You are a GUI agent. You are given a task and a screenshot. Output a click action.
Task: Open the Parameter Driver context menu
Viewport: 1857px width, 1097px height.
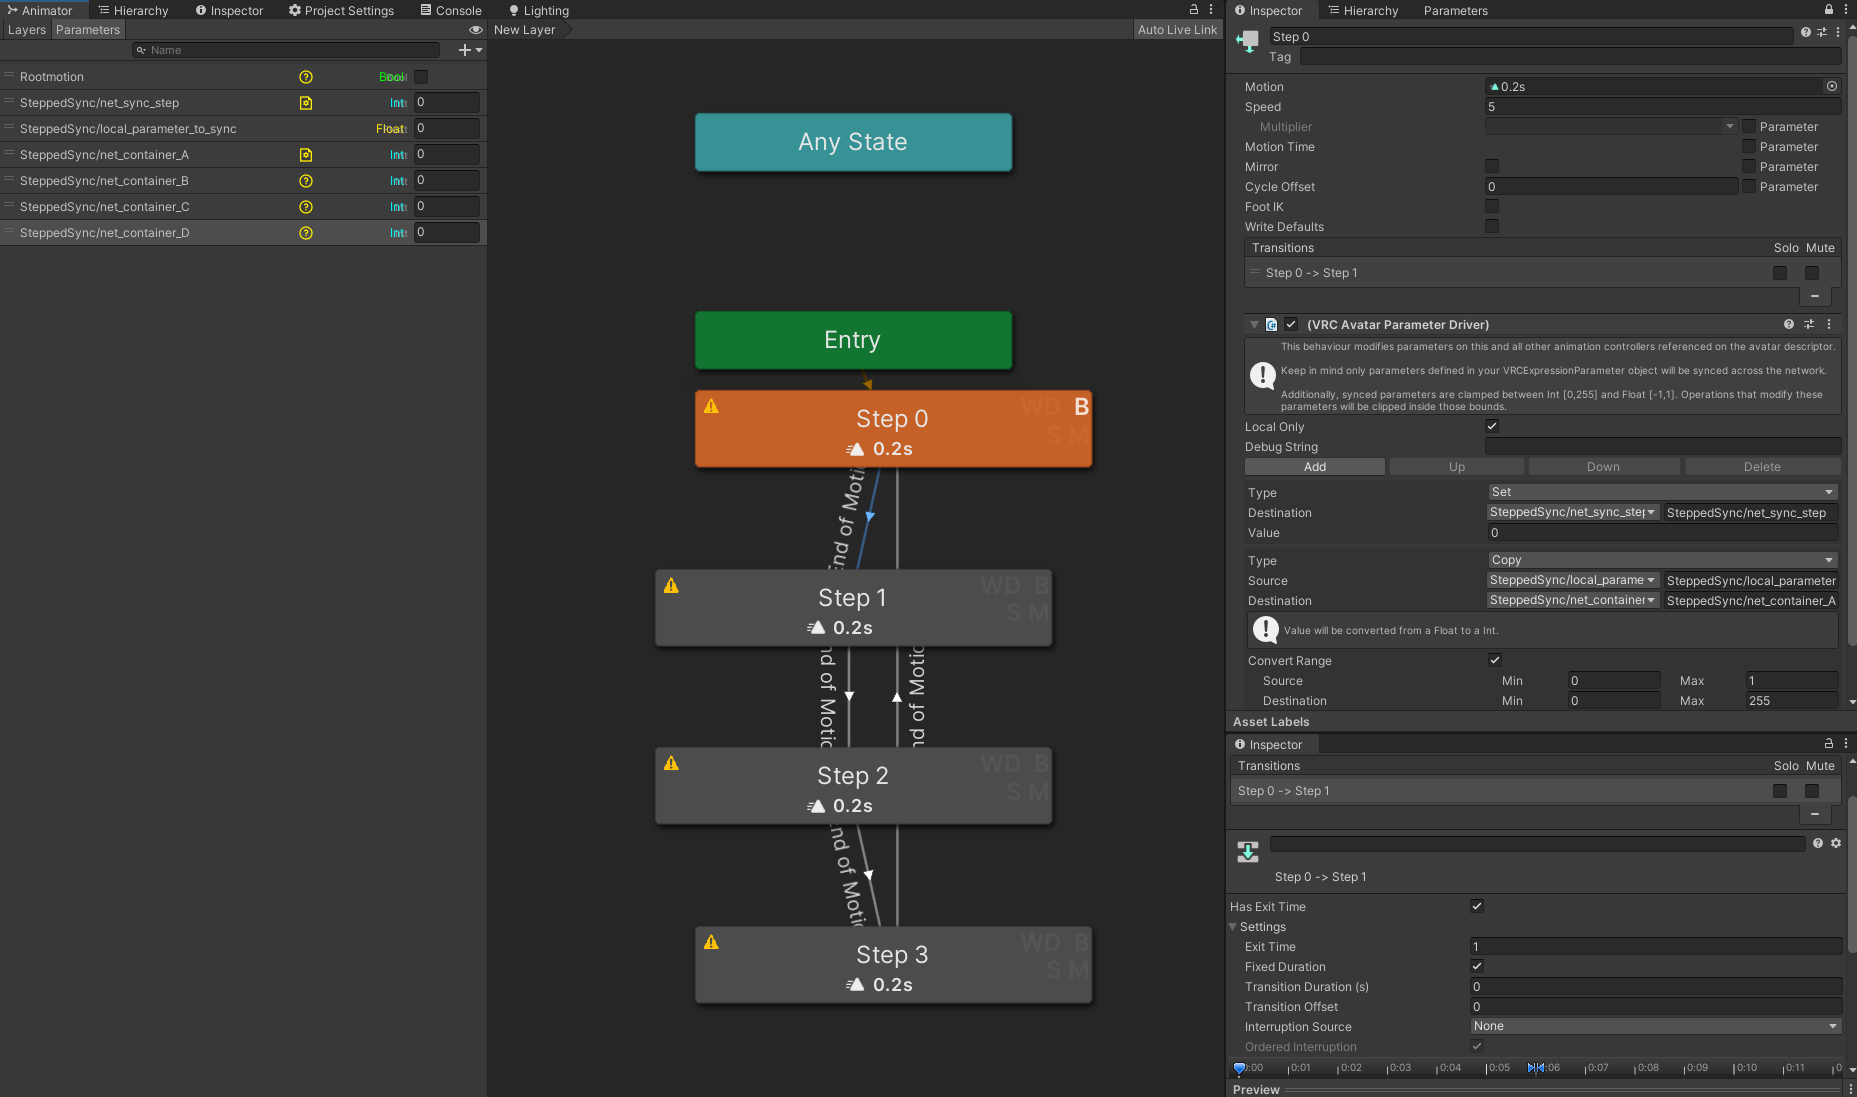pyautogui.click(x=1829, y=324)
